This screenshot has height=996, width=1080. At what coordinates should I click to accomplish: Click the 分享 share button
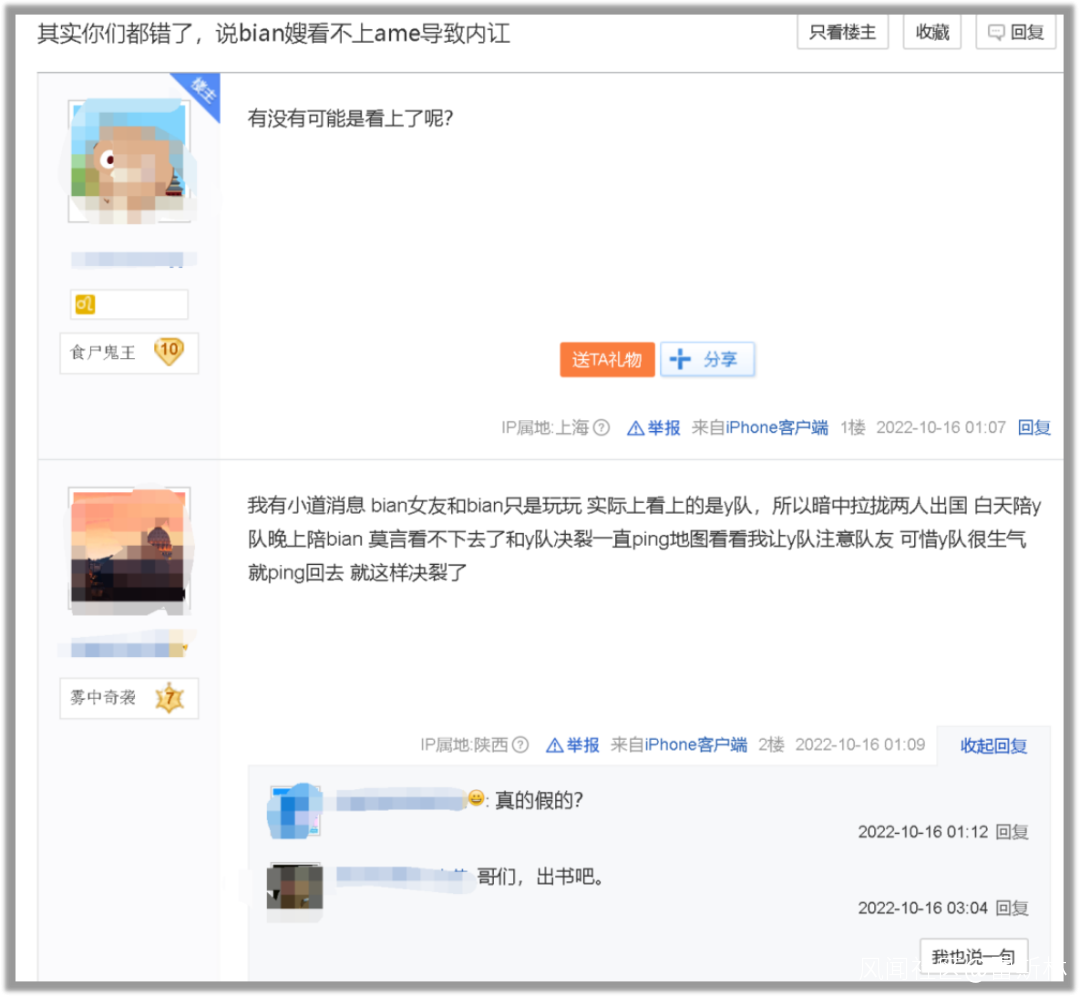click(x=707, y=360)
